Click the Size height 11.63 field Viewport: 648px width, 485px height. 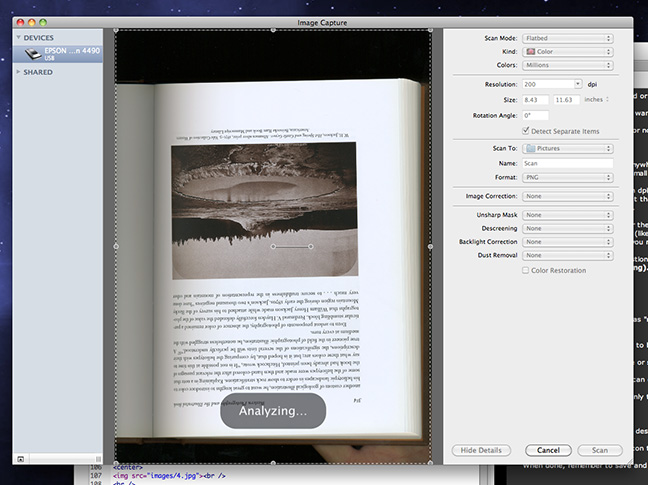tap(567, 100)
